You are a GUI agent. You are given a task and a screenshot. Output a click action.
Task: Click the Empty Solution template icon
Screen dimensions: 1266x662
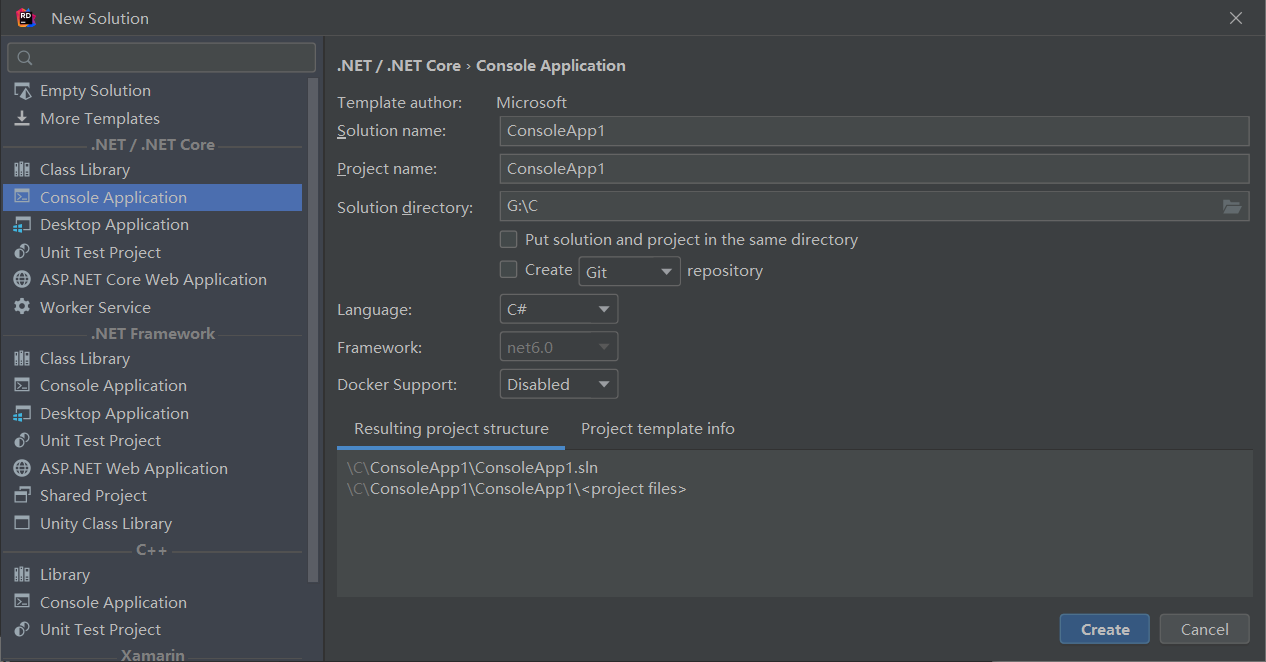(22, 91)
